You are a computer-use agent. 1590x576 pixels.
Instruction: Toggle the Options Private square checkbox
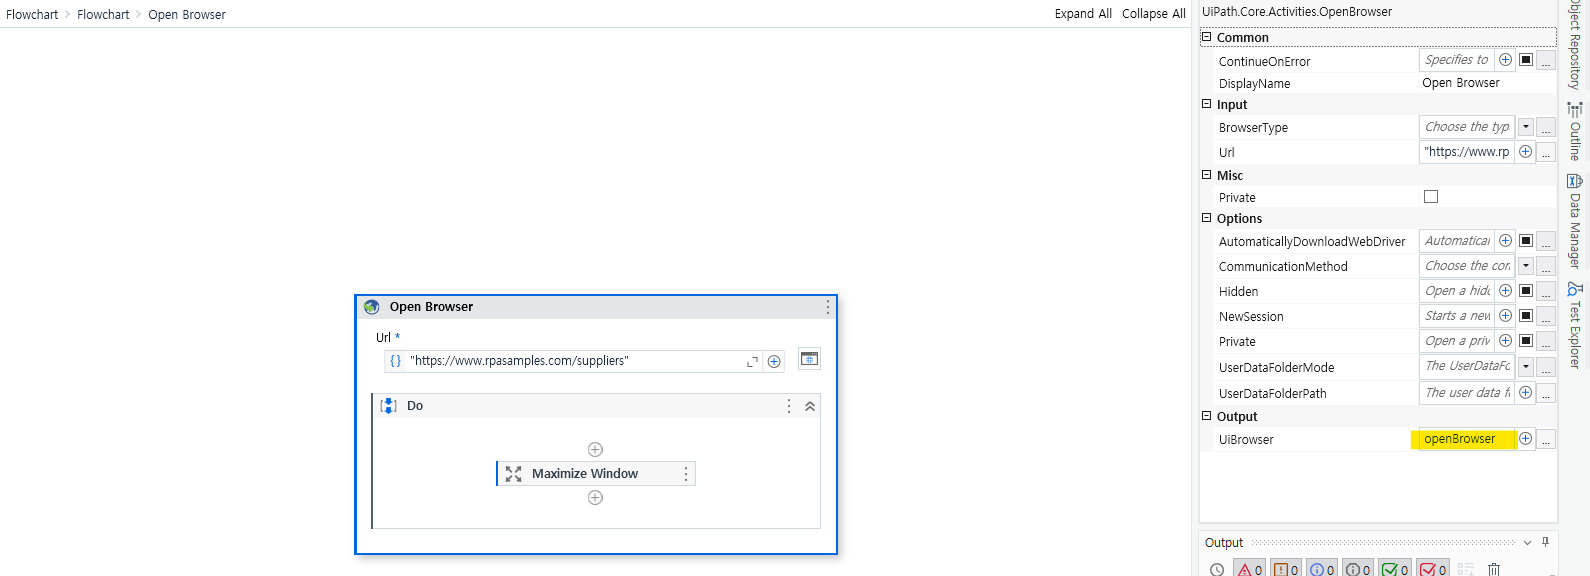1526,341
